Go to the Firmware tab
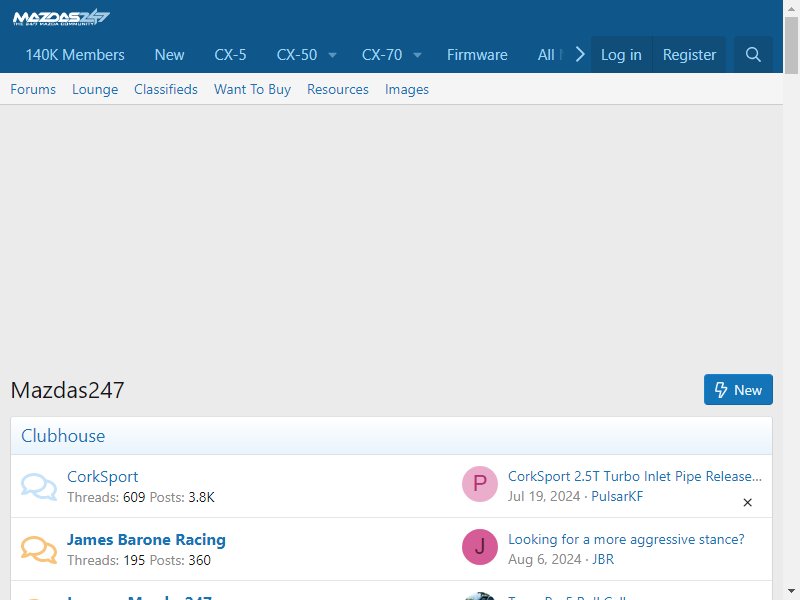 (477, 55)
